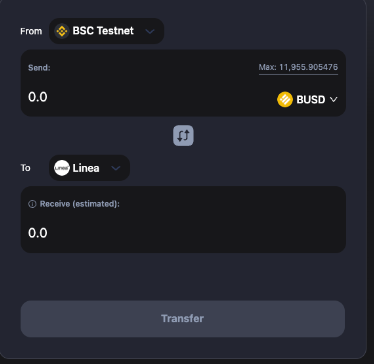Viewport: 374px width, 364px height.
Task: Select the BSC Testnet source network name
Action: [x=103, y=31]
